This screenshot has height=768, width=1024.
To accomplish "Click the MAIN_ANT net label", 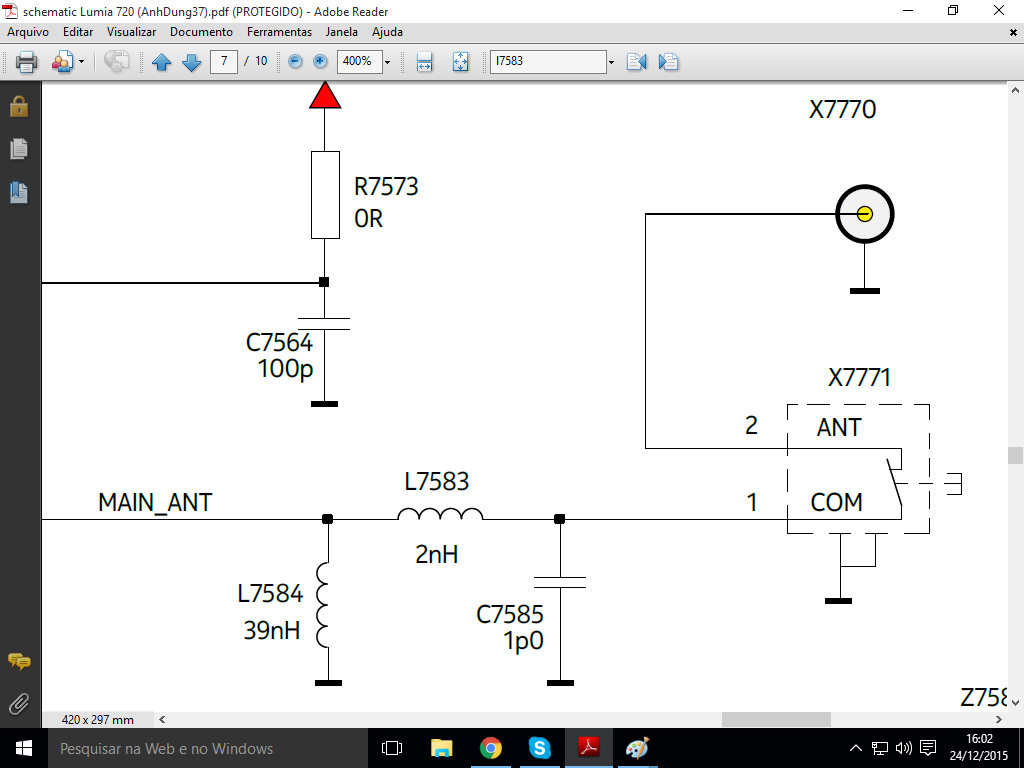I will (x=155, y=503).
